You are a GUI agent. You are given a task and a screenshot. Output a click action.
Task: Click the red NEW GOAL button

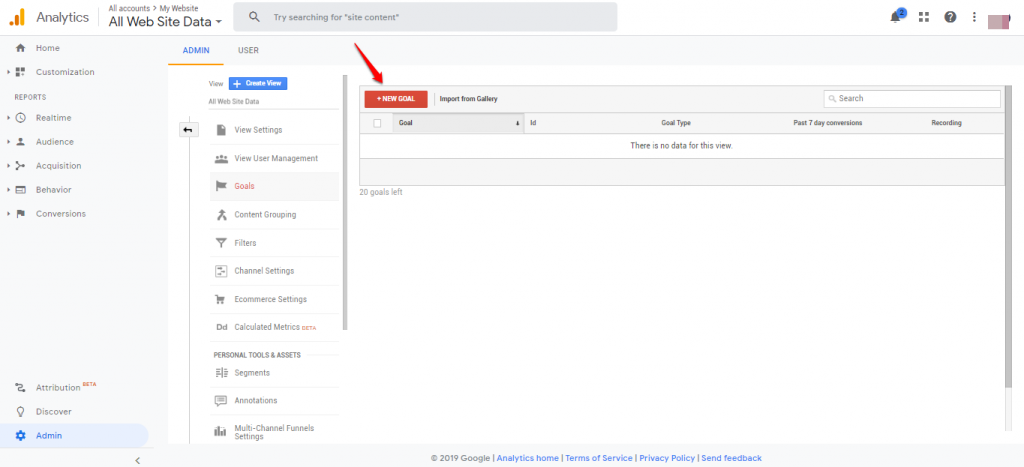coord(396,99)
